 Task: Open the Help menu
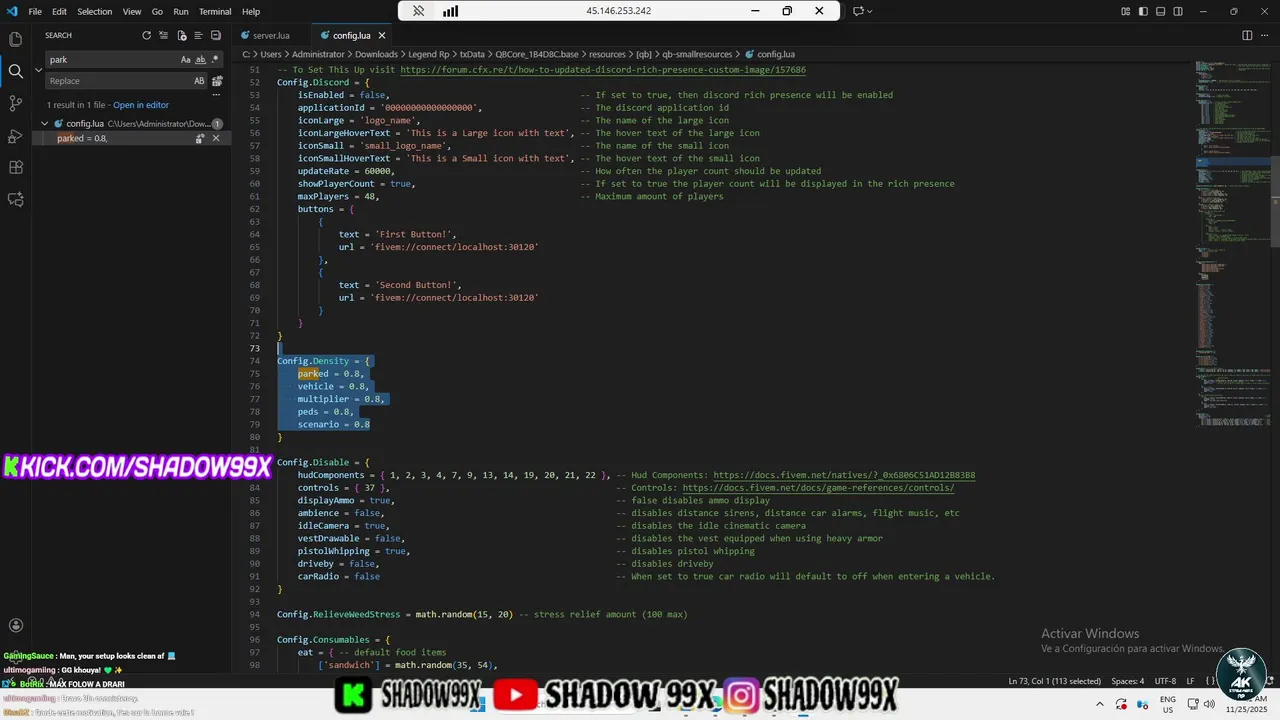click(x=251, y=11)
